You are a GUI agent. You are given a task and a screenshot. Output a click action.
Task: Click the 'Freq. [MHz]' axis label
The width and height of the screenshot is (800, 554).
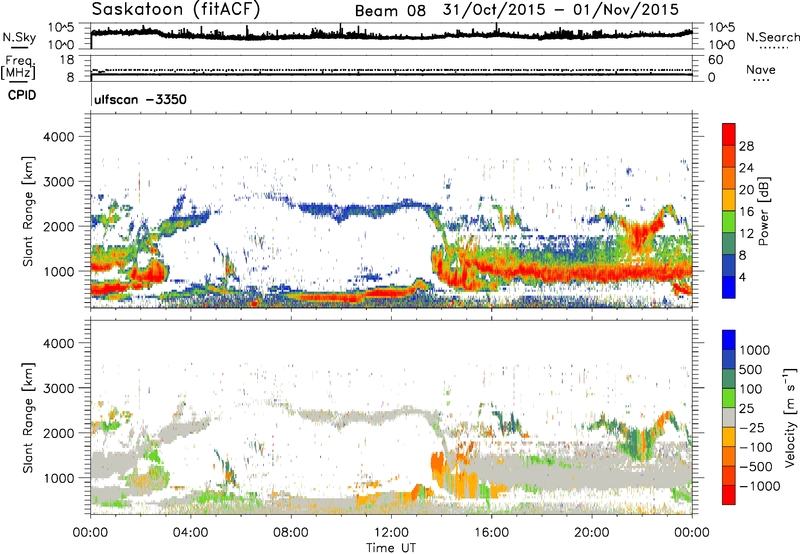click(18, 67)
